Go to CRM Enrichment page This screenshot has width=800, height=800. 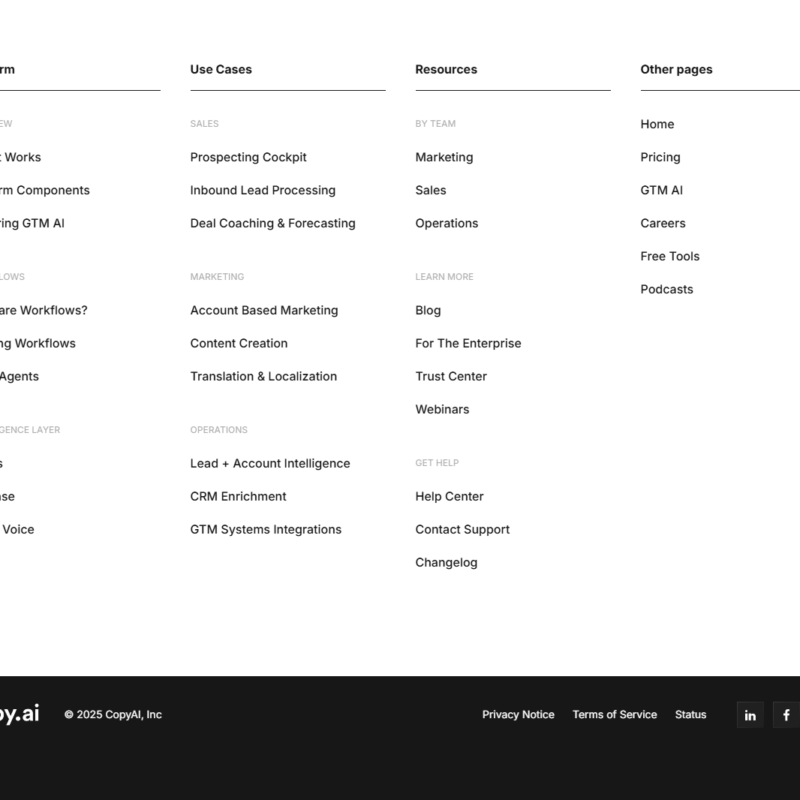coord(238,496)
